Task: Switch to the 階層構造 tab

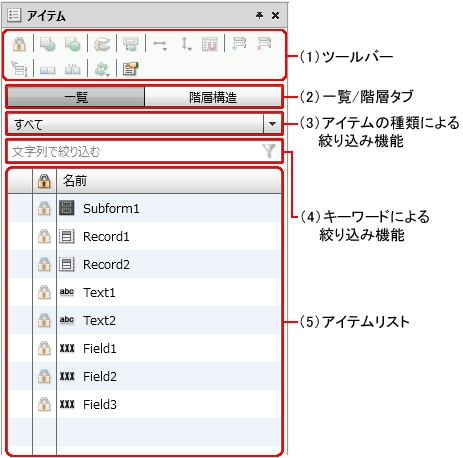Action: [x=213, y=97]
